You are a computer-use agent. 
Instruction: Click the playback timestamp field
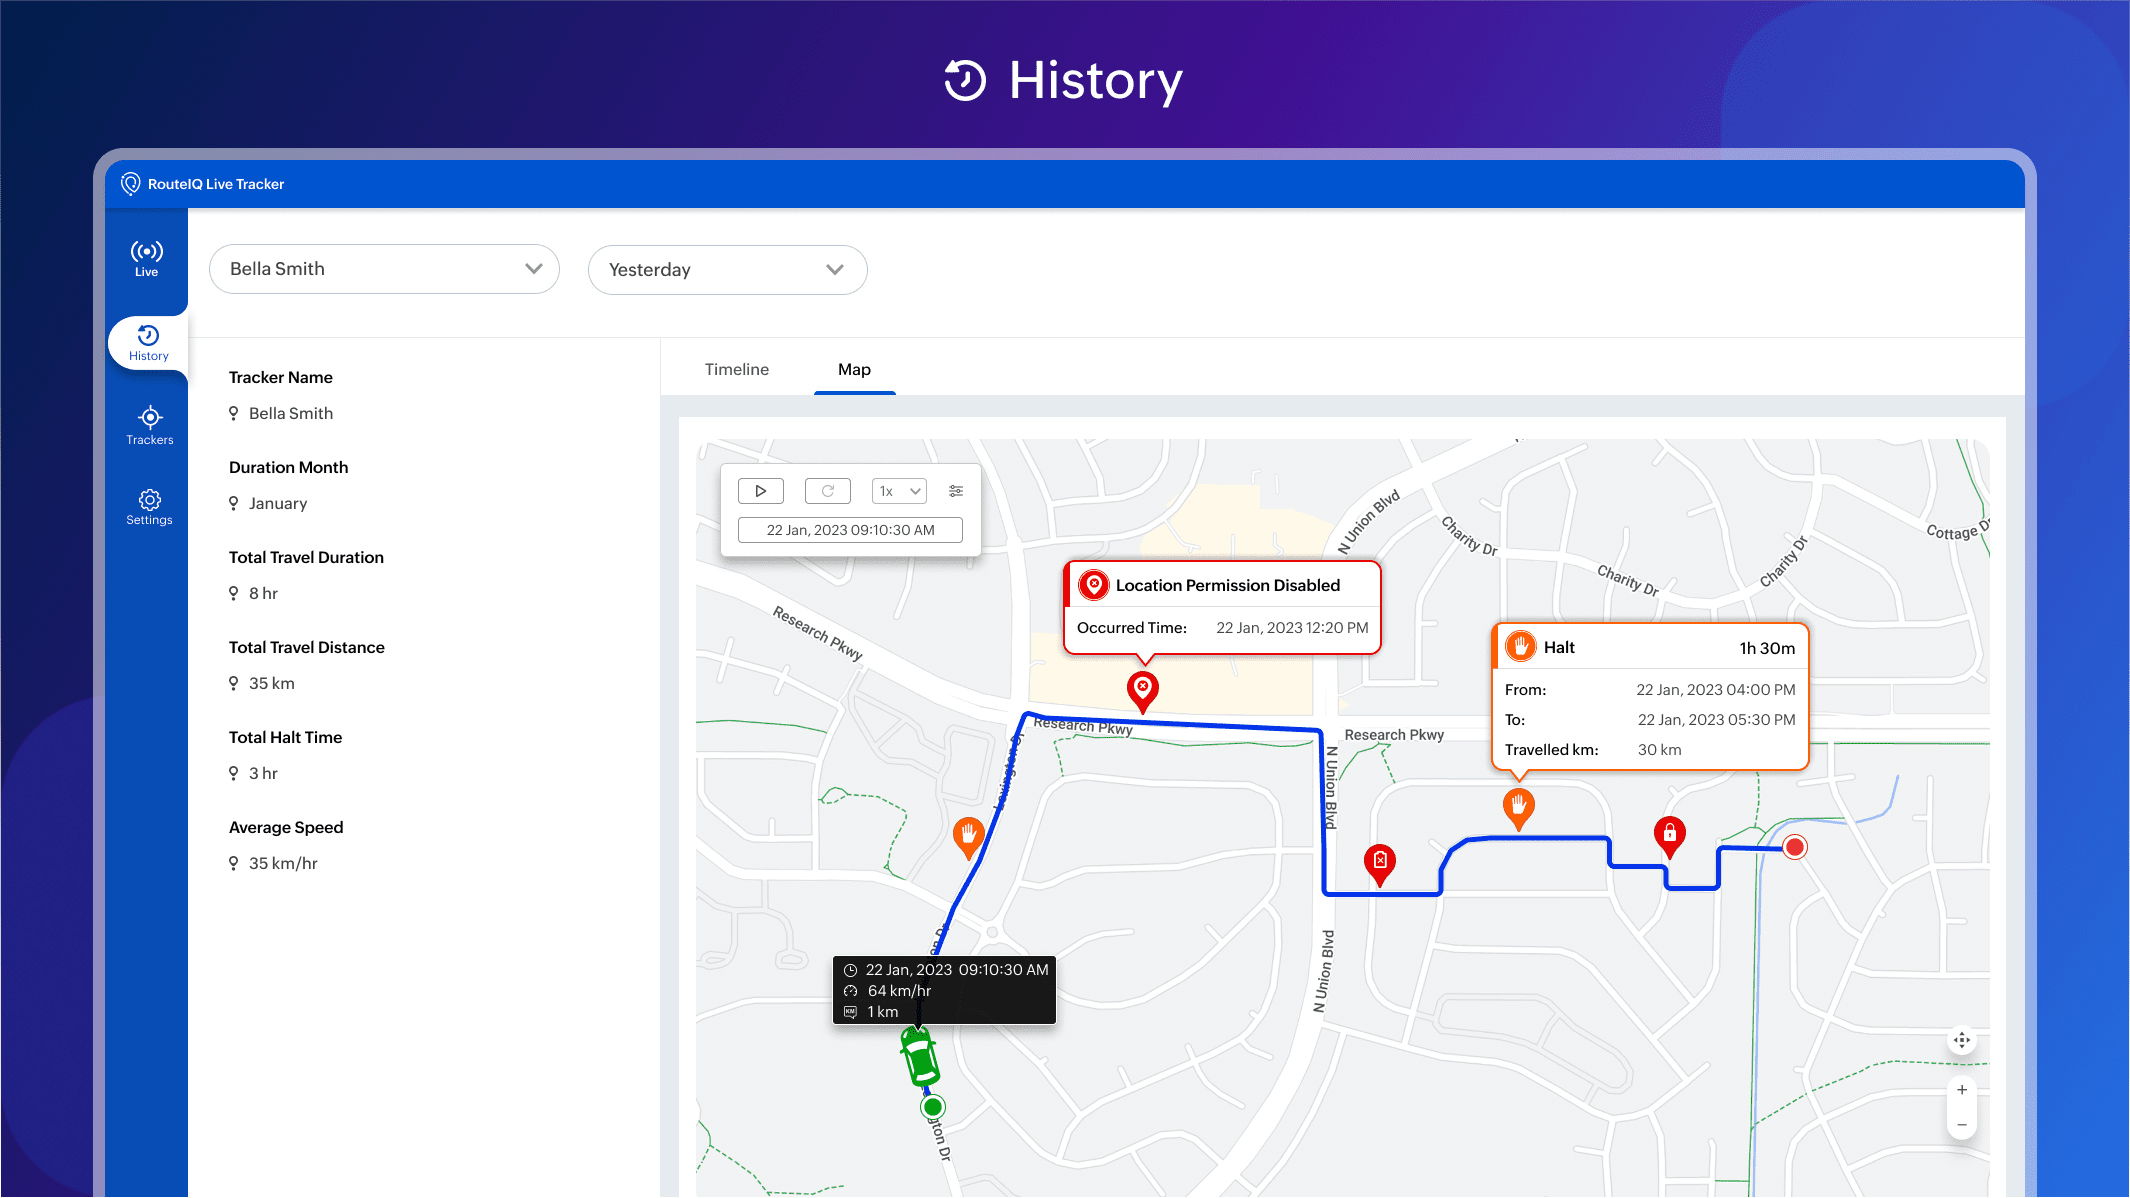point(850,530)
